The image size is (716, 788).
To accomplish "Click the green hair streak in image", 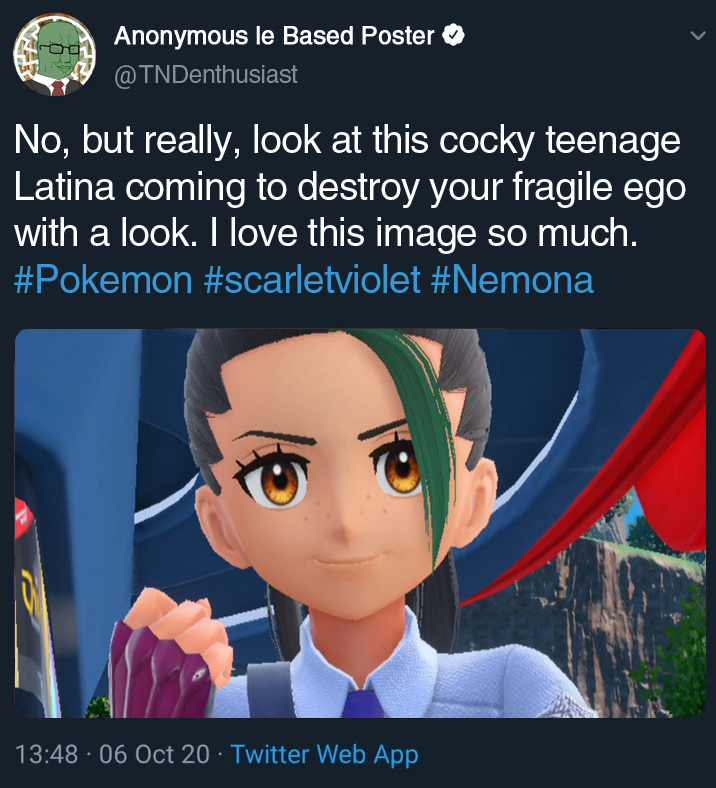I will pyautogui.click(x=417, y=432).
